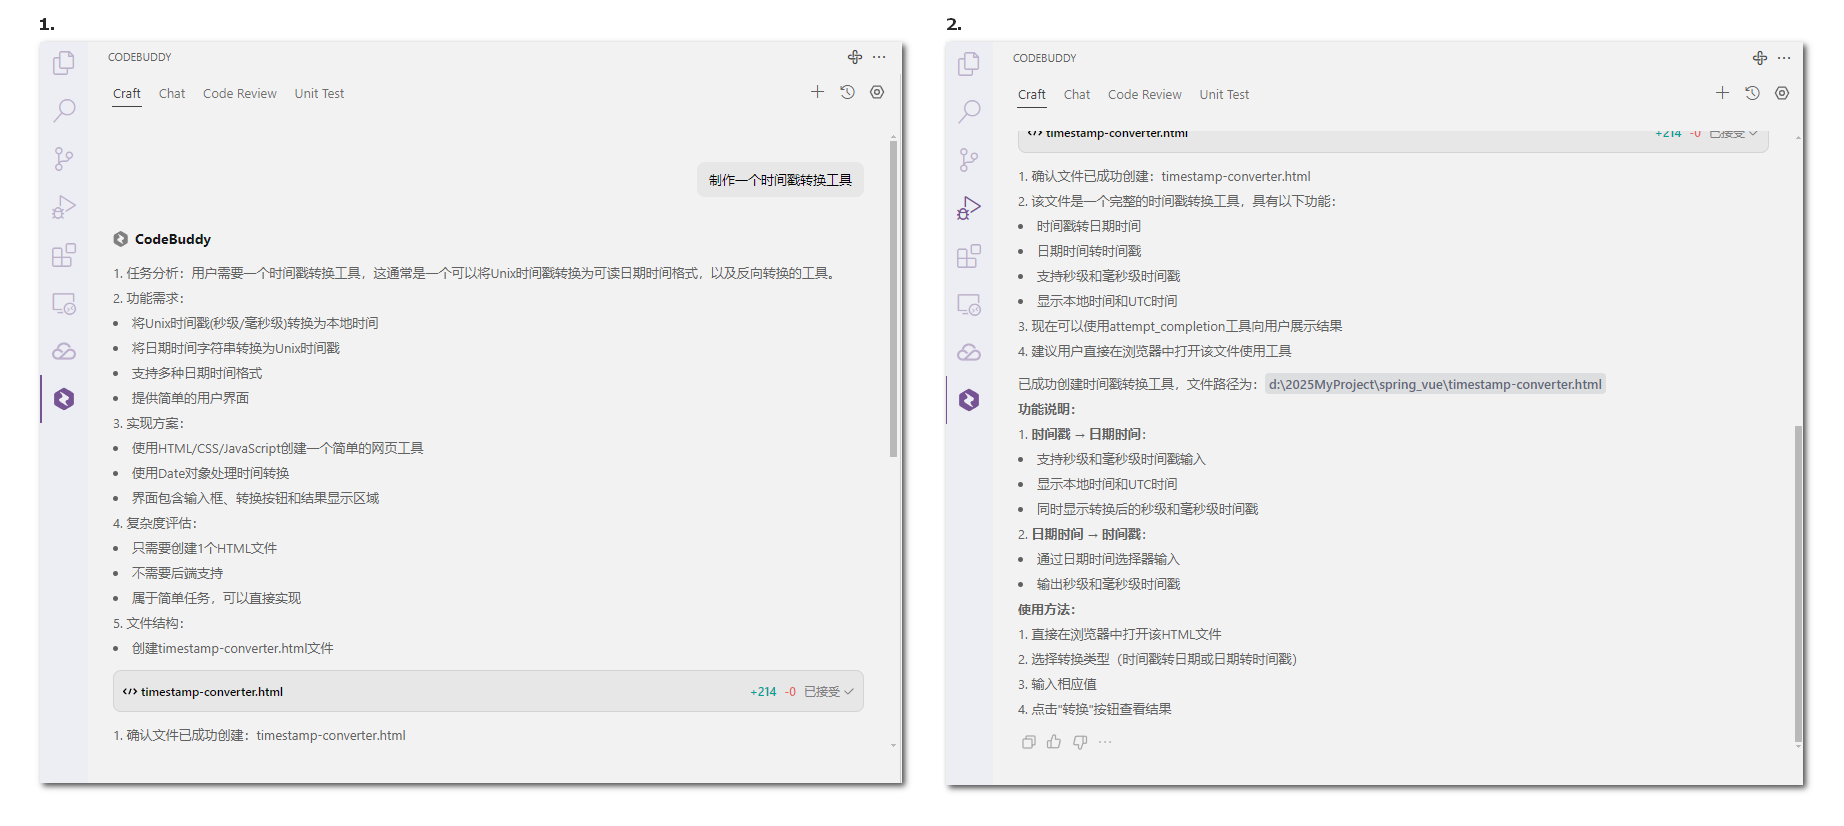Copy the response using copy icon in panel 2
This screenshot has width=1844, height=826.
point(1028,742)
